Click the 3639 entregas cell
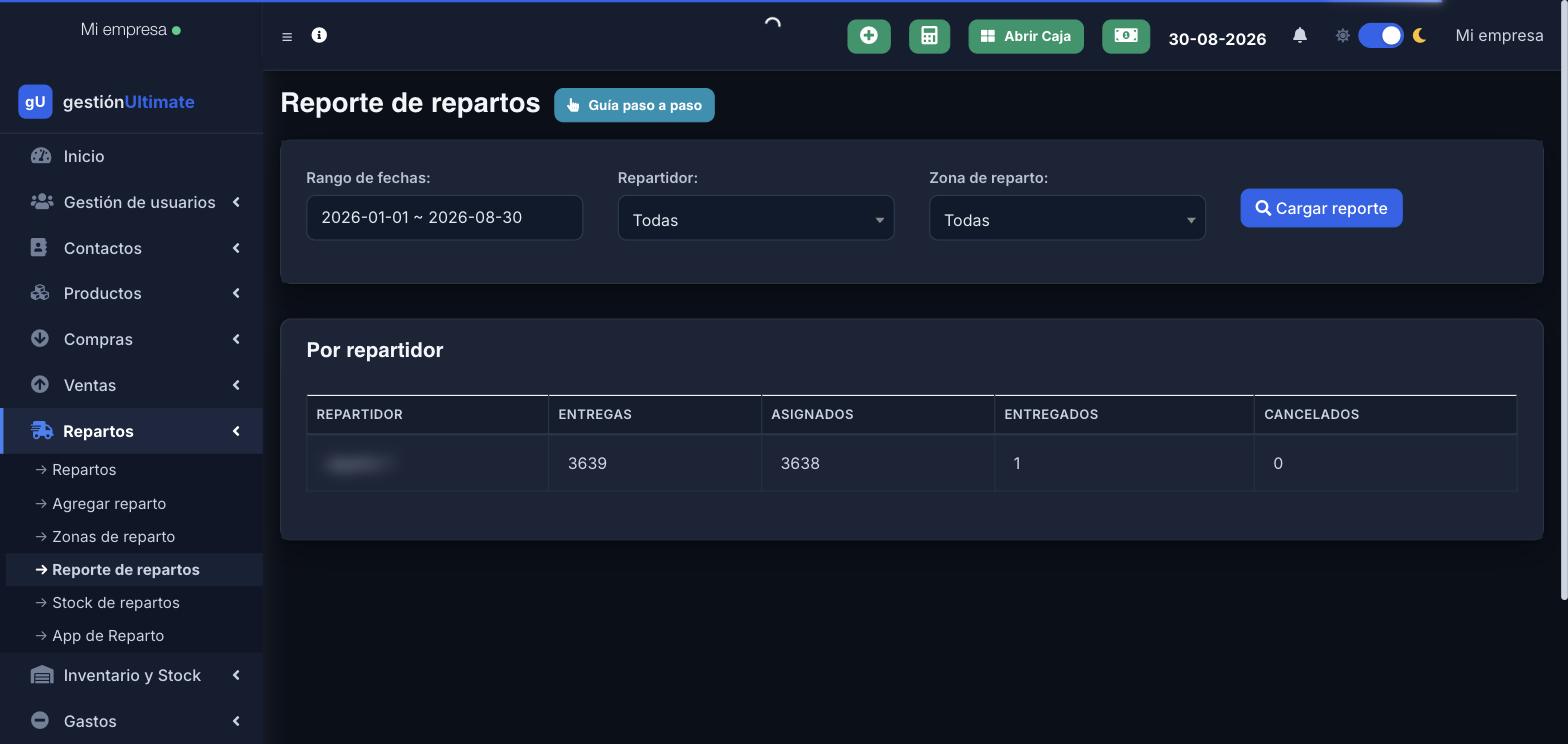This screenshot has height=744, width=1568. (655, 463)
